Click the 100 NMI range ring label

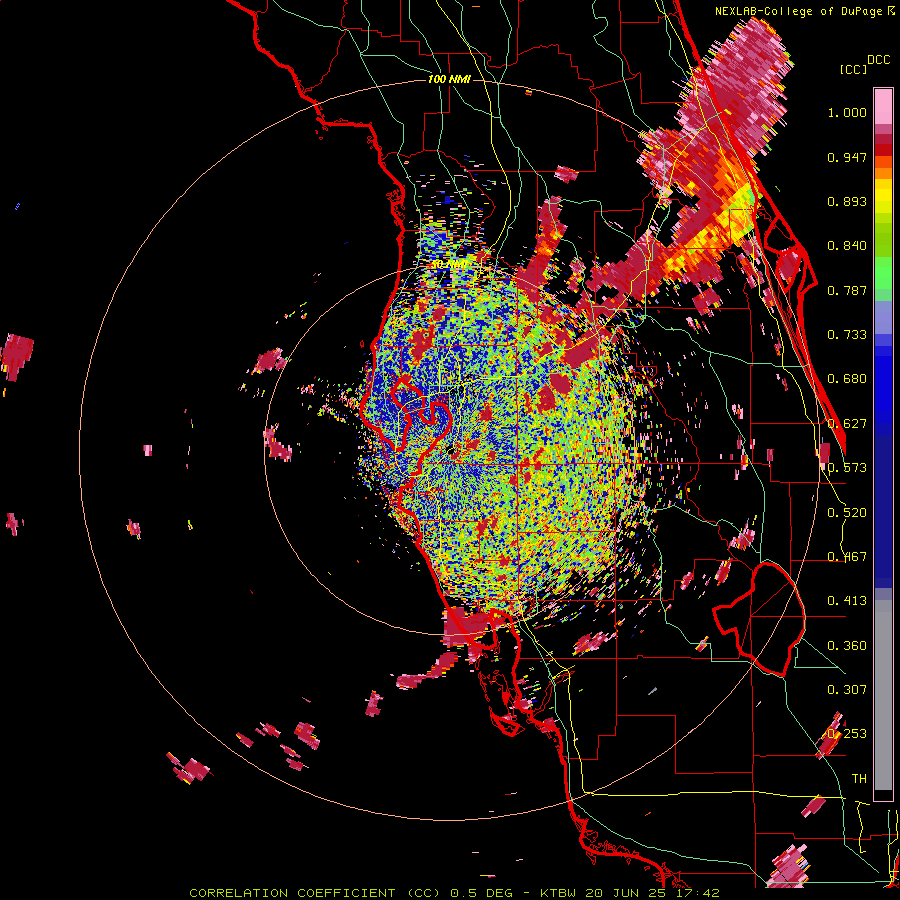[449, 79]
